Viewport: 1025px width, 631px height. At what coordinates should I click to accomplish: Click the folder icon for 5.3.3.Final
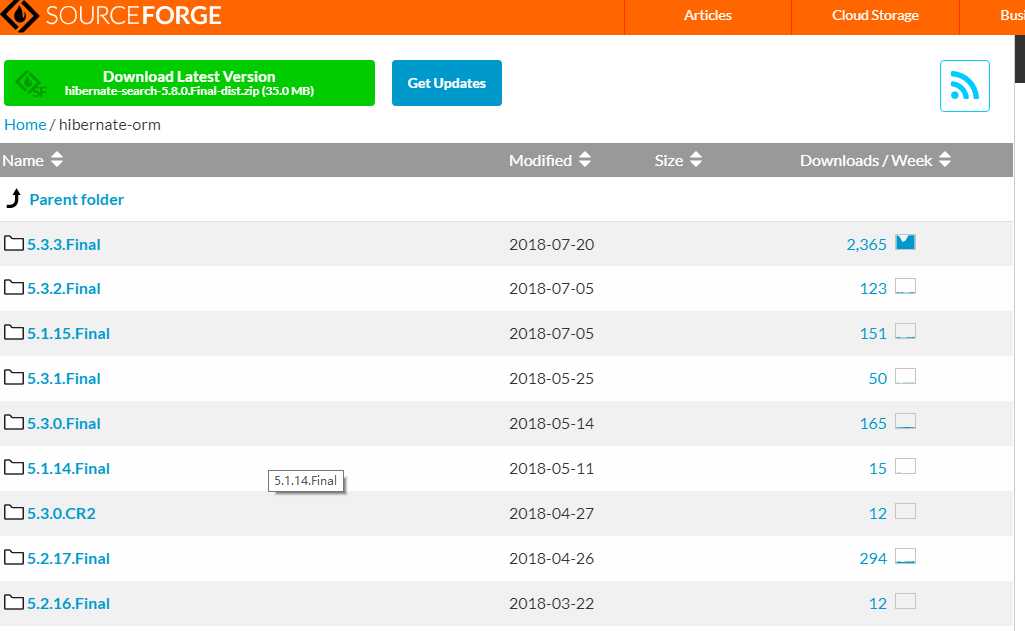click(x=14, y=244)
